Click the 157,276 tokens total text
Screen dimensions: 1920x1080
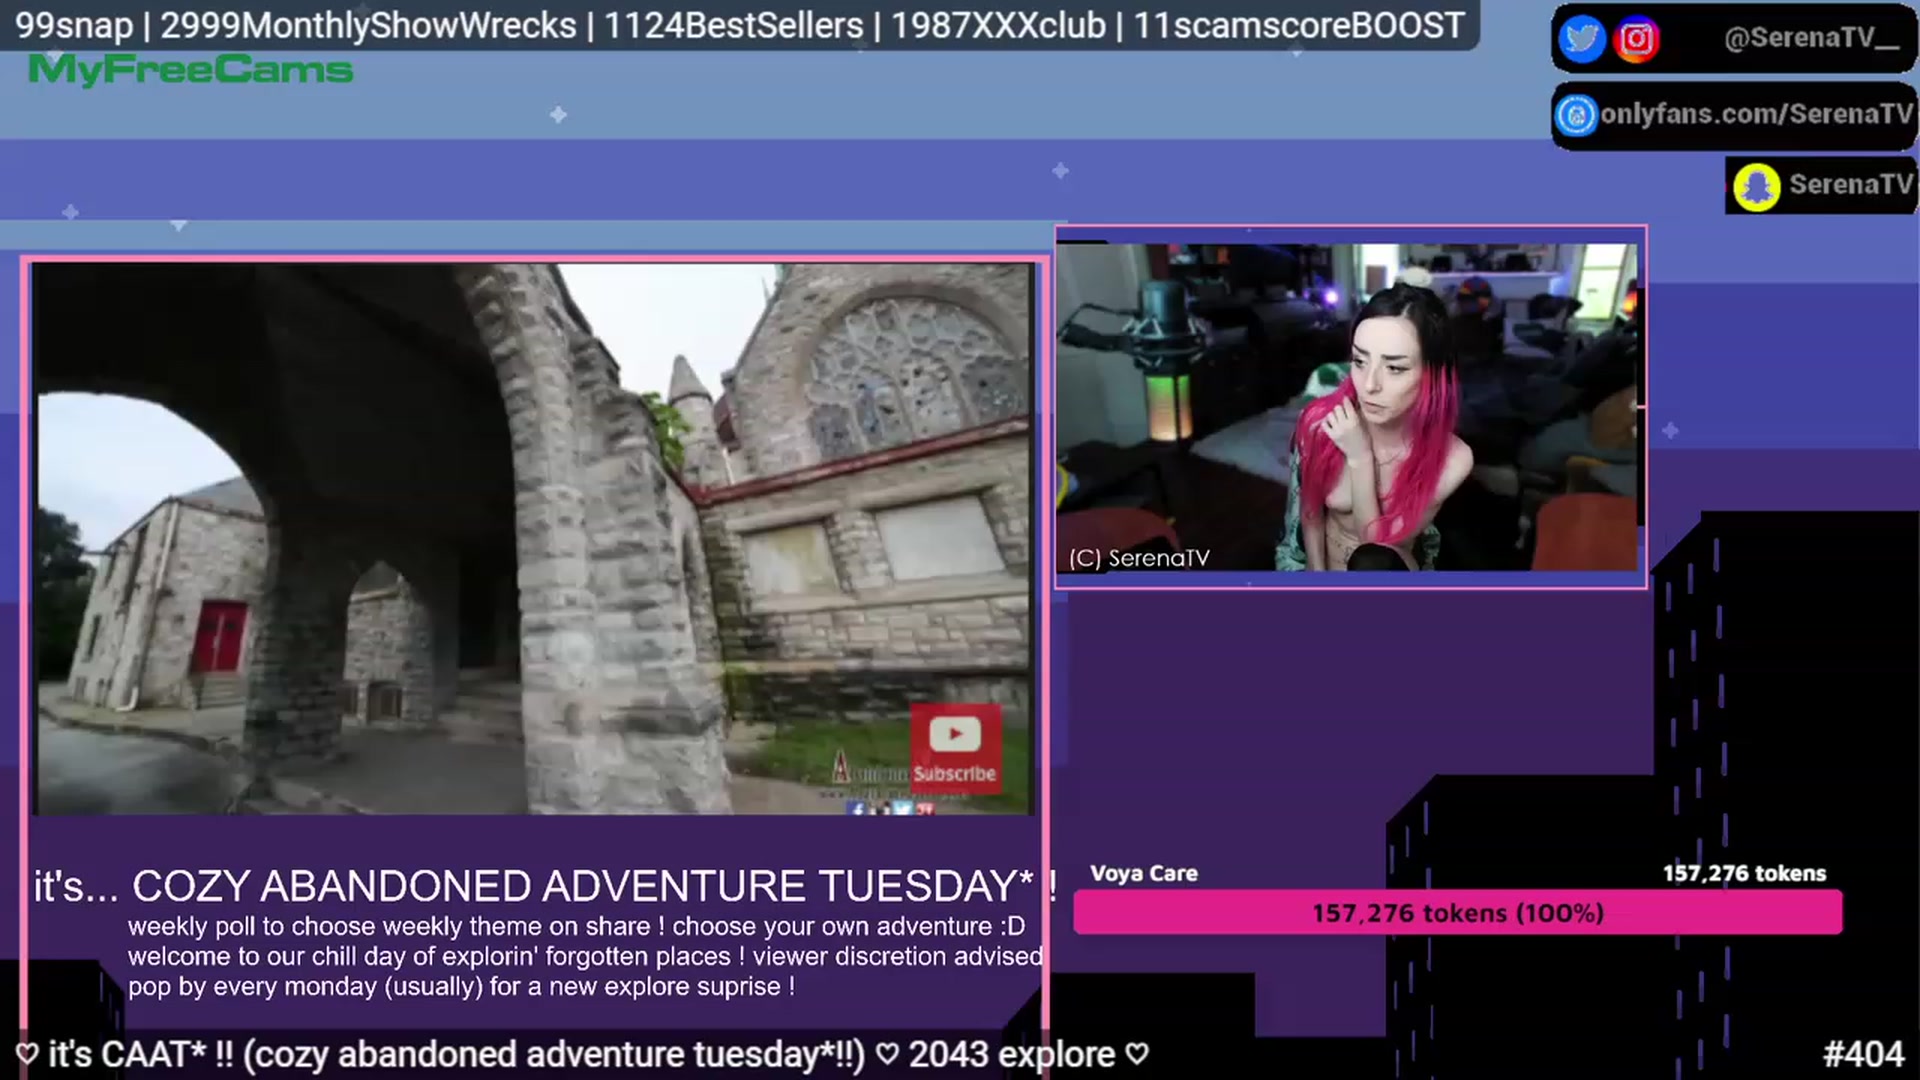point(1744,873)
